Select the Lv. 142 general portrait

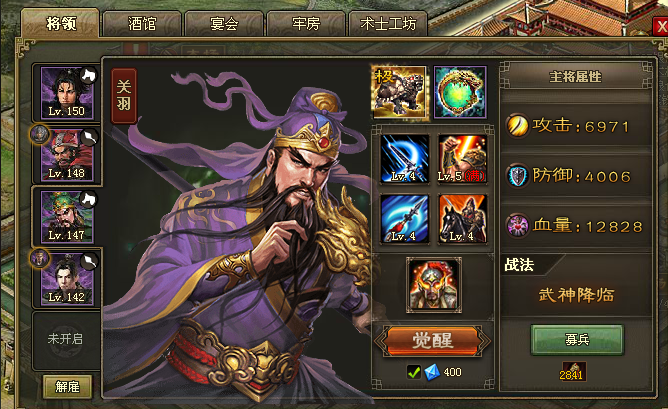coord(67,279)
